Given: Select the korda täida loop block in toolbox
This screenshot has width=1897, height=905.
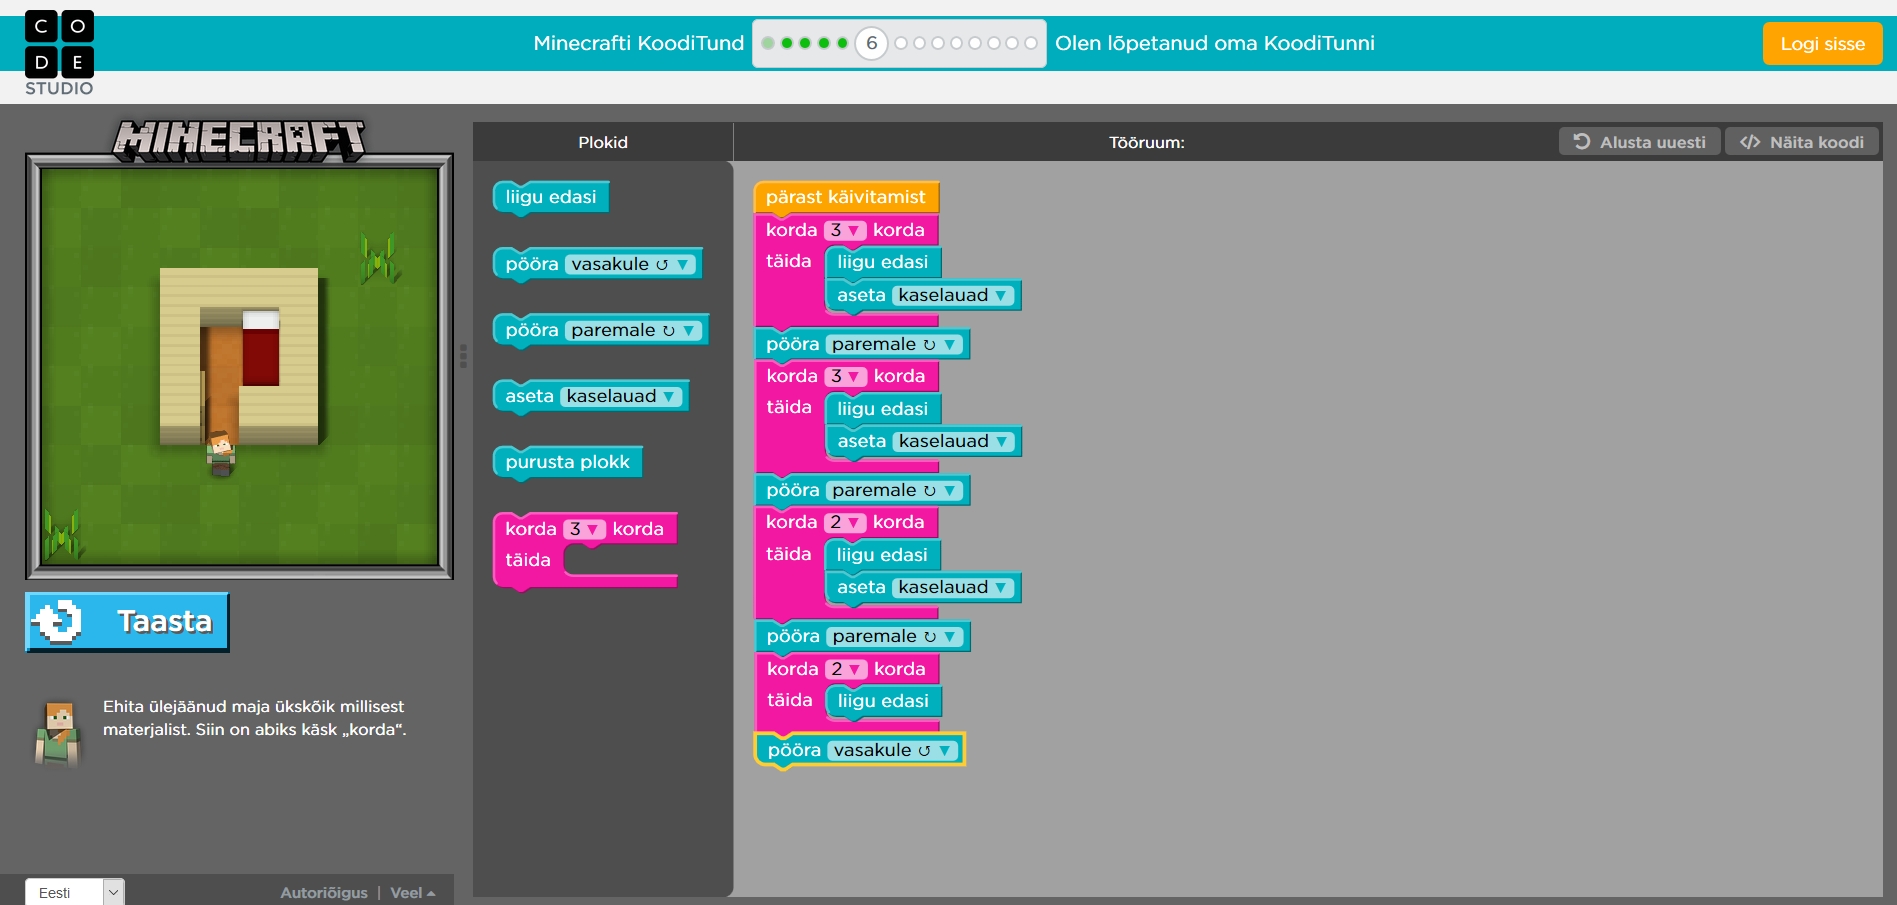Looking at the screenshot, I should 585,549.
